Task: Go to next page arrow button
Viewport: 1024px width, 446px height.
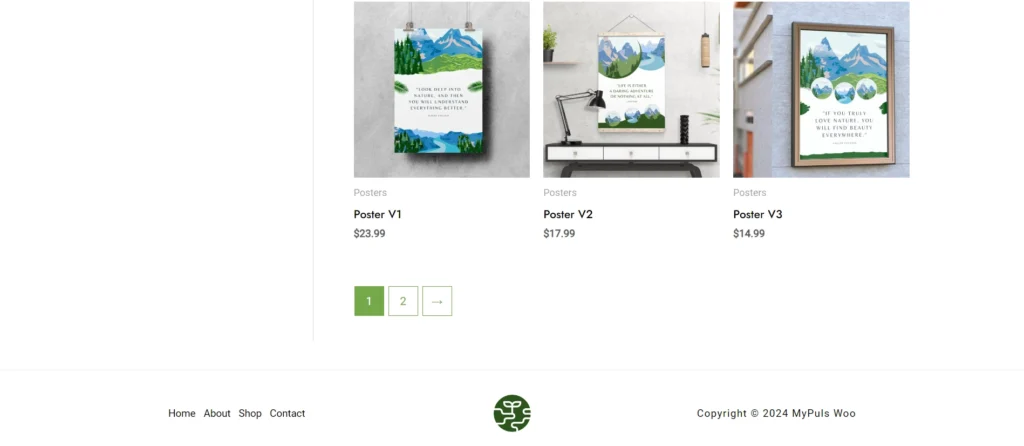Action: point(437,301)
